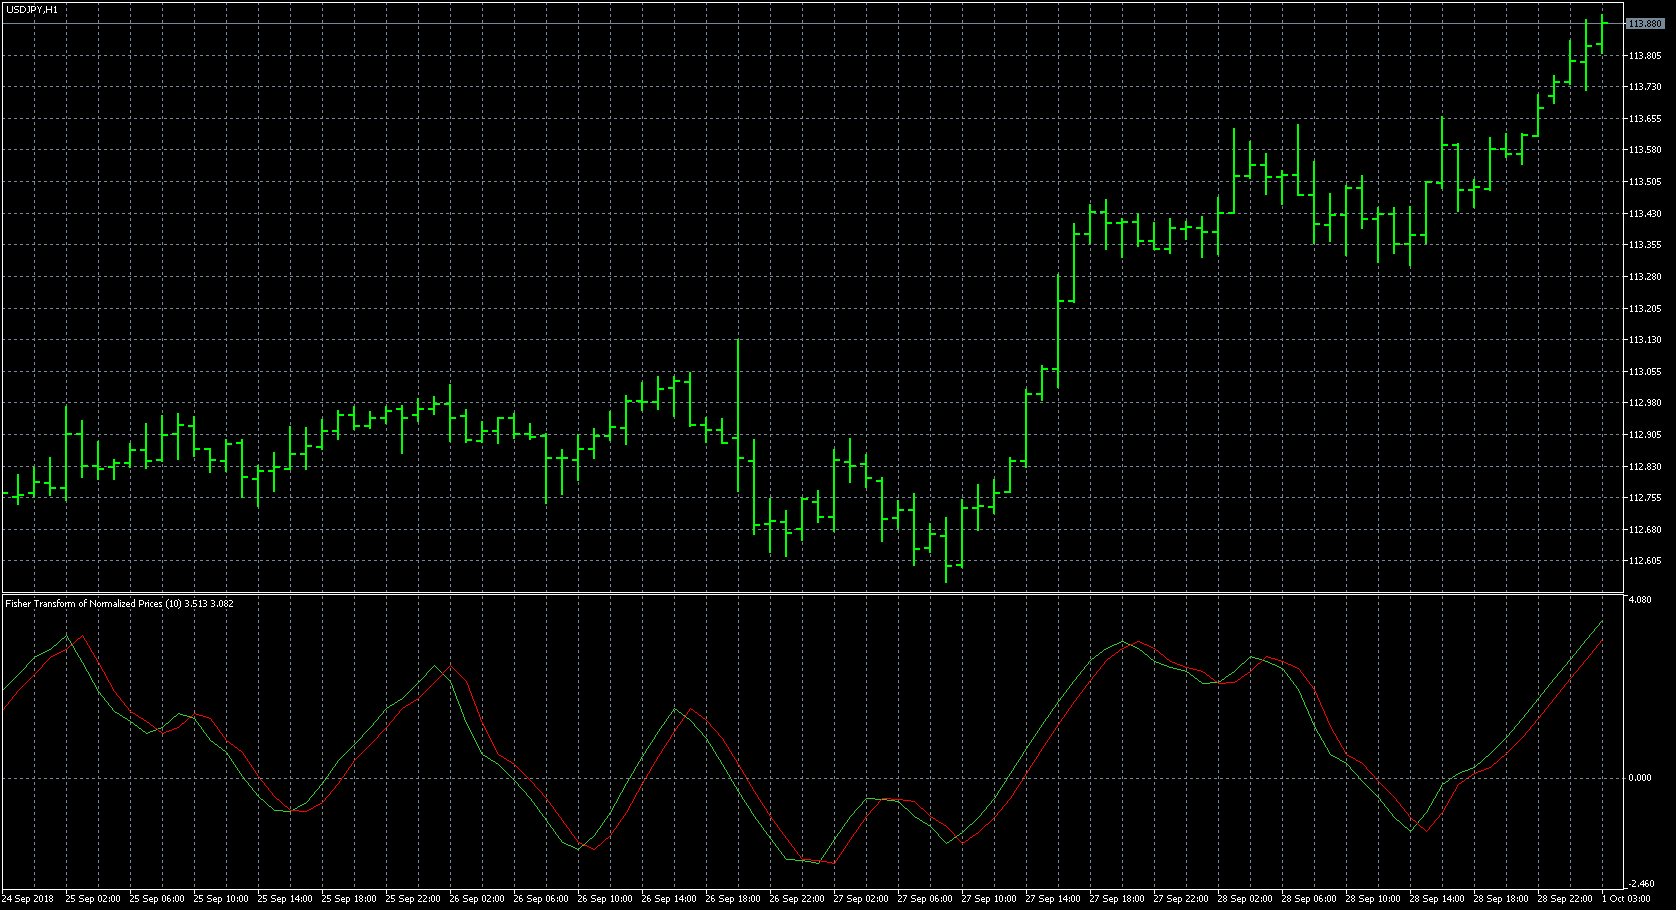This screenshot has height=910, width=1676.
Task: Select the 26 Sep 06:00 time axis label
Action: pos(541,899)
